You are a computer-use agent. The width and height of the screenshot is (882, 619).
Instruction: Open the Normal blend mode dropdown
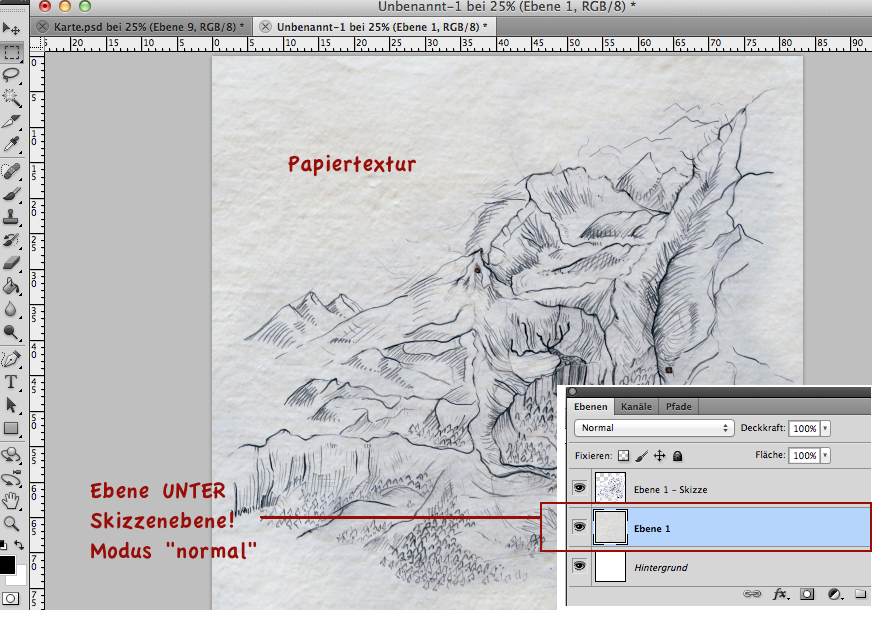pyautogui.click(x=655, y=428)
